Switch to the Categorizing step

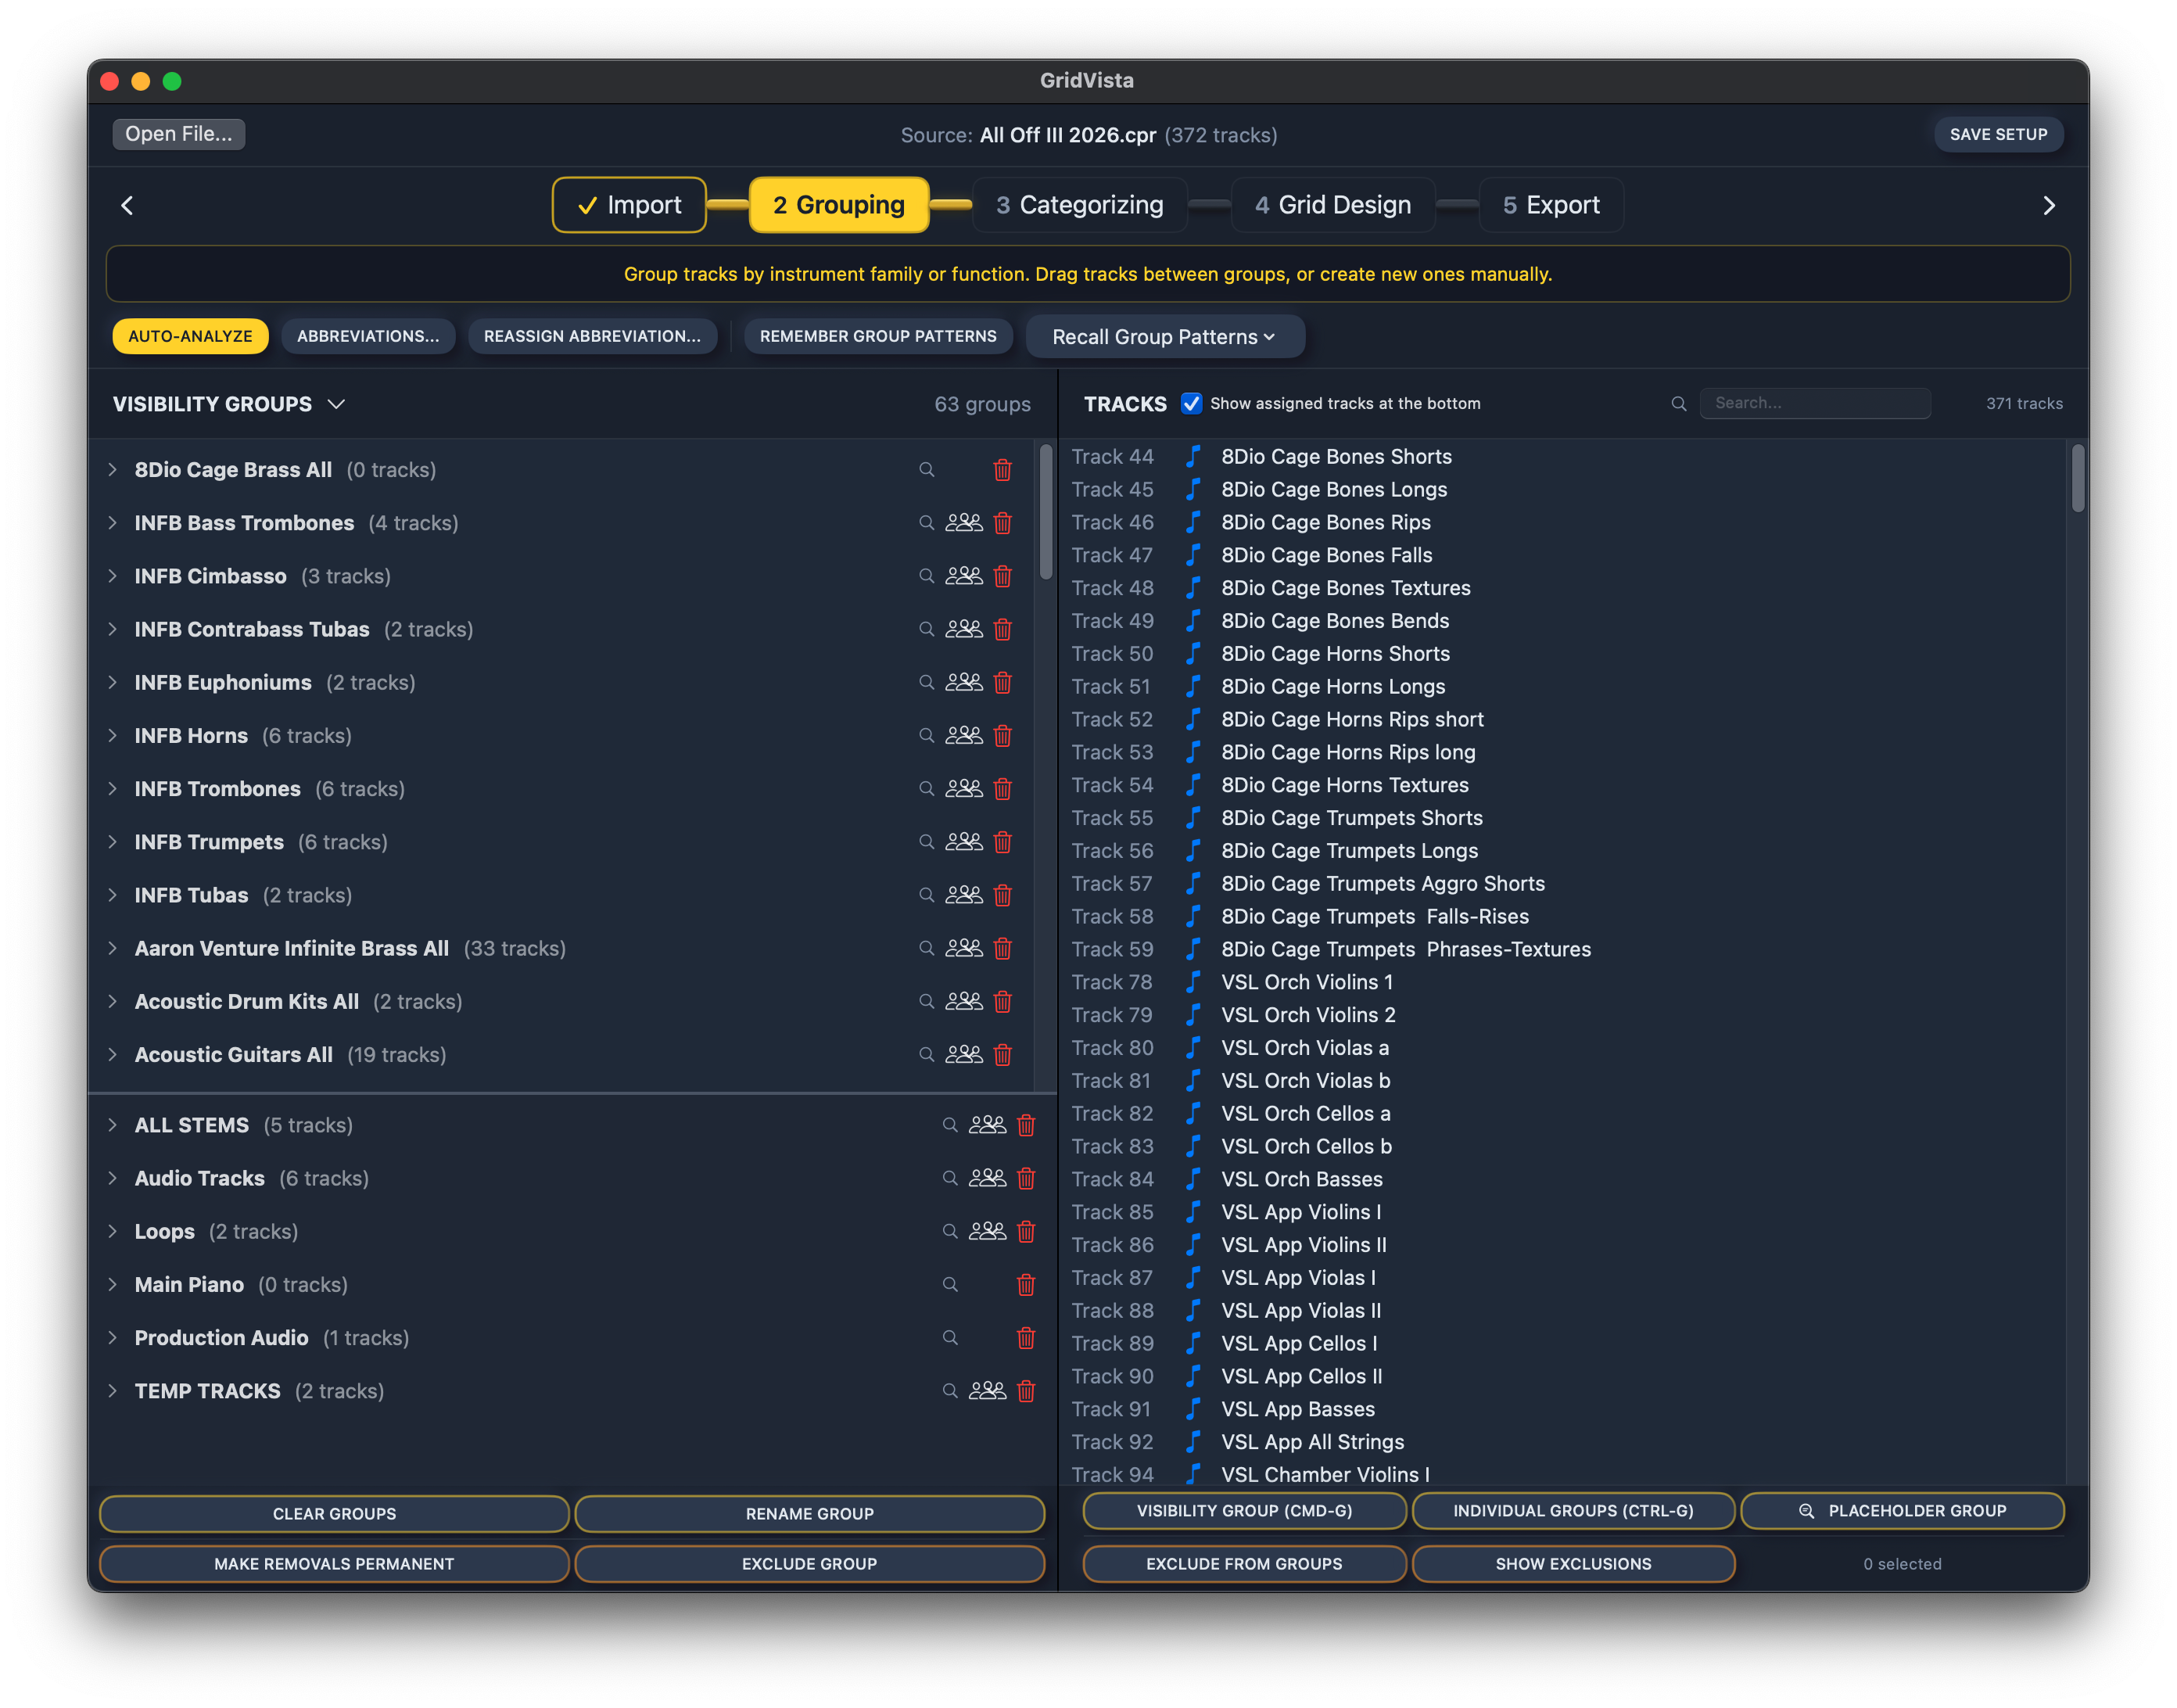click(1079, 205)
